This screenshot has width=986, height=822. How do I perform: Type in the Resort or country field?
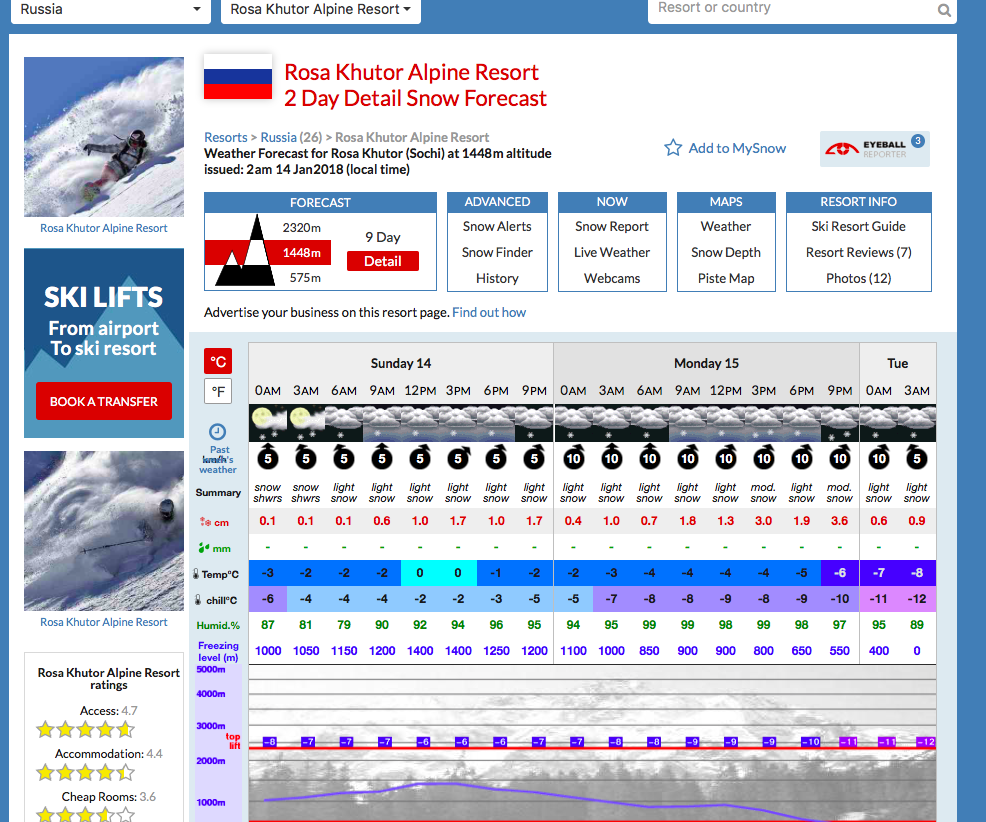click(790, 9)
